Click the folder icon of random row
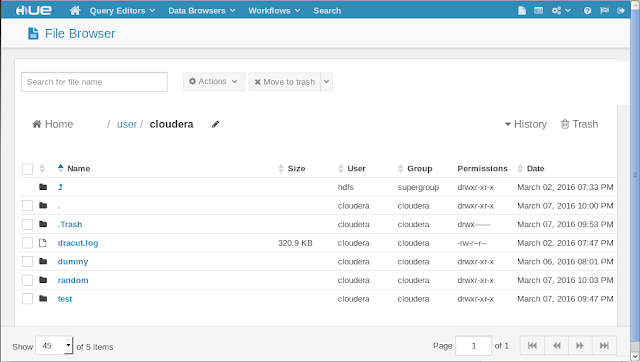The width and height of the screenshot is (640, 362). [x=43, y=280]
